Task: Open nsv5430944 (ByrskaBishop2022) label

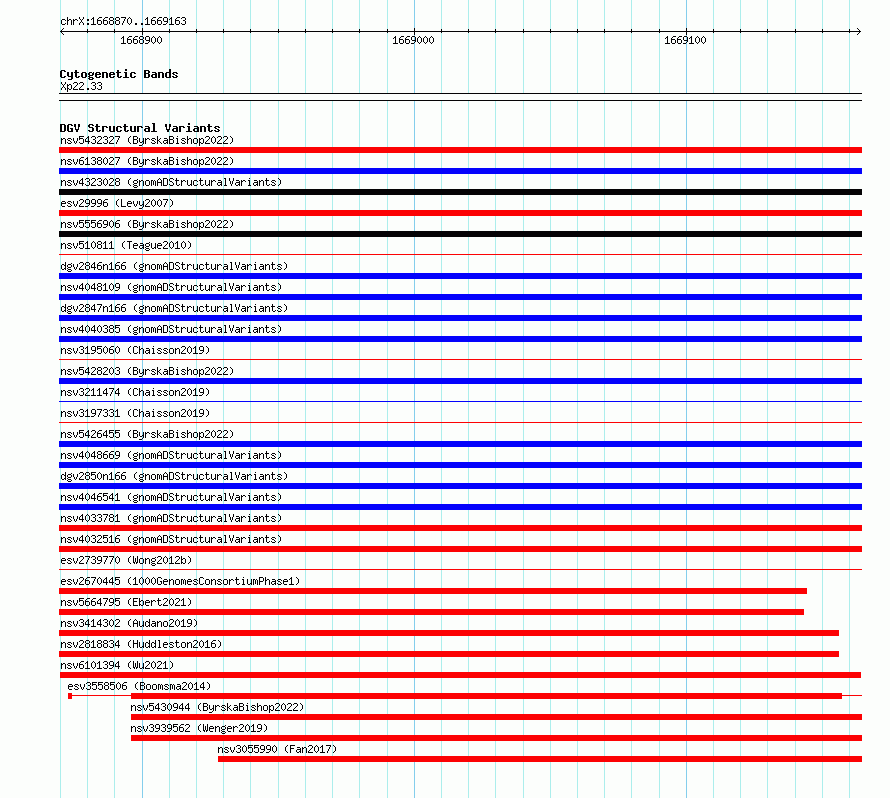Action: [217, 707]
